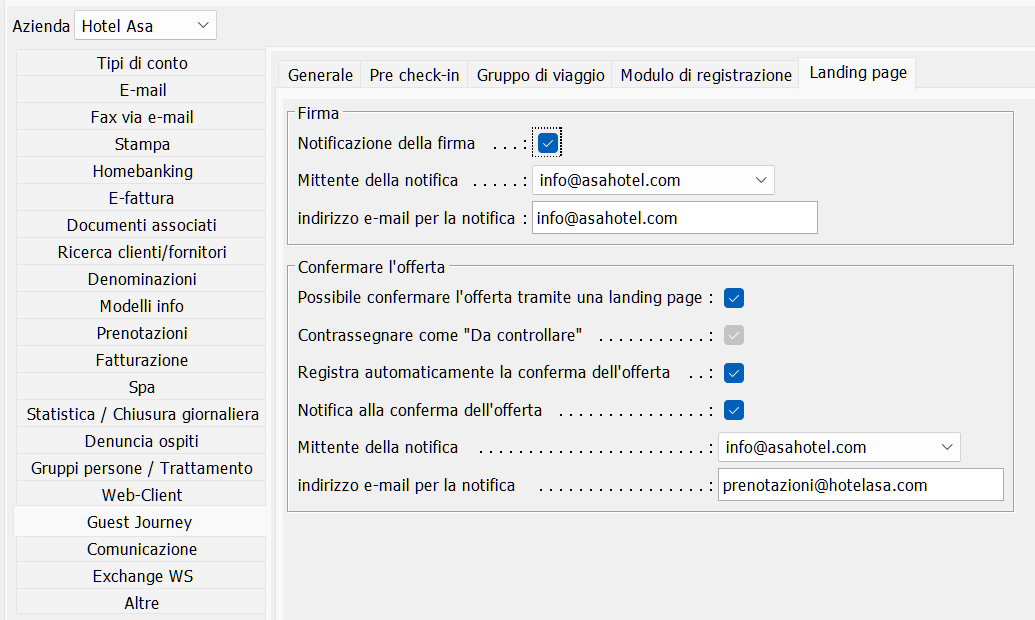1035x620 pixels.
Task: Open the E-fattura settings section
Action: coord(141,198)
